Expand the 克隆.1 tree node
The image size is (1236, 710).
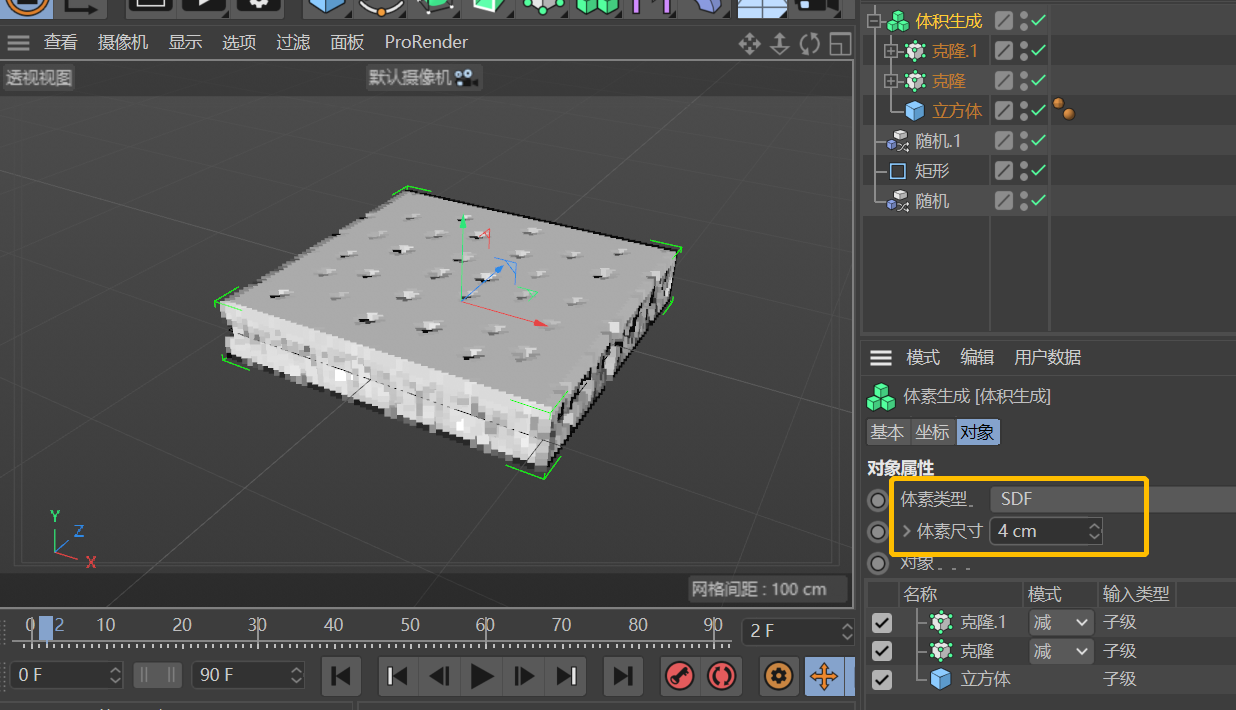[892, 51]
